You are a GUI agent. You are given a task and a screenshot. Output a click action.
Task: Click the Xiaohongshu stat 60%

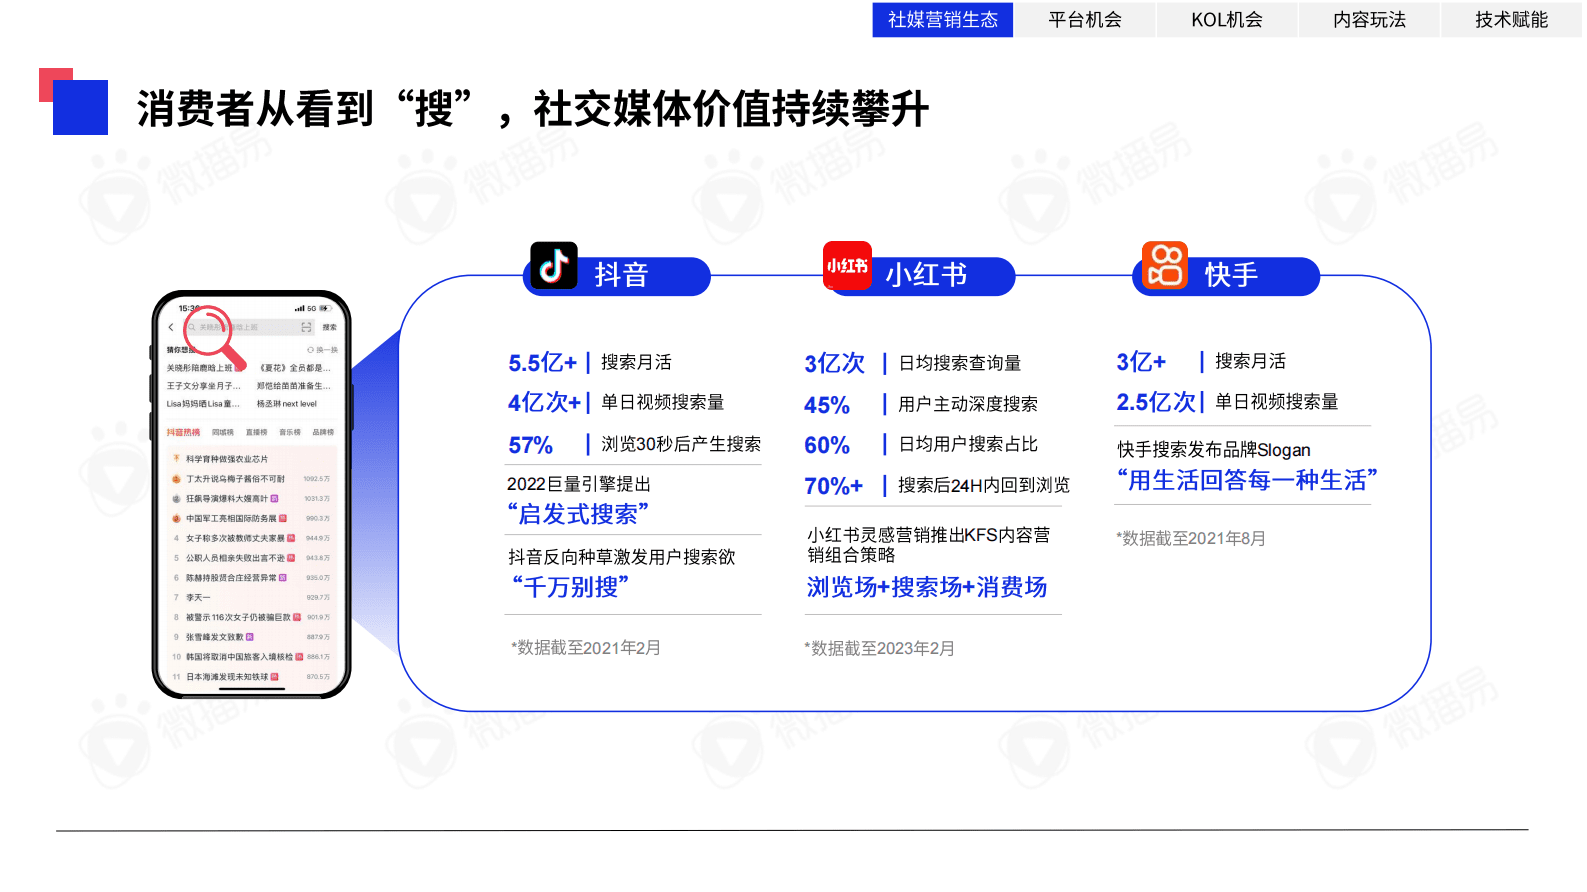(x=827, y=445)
